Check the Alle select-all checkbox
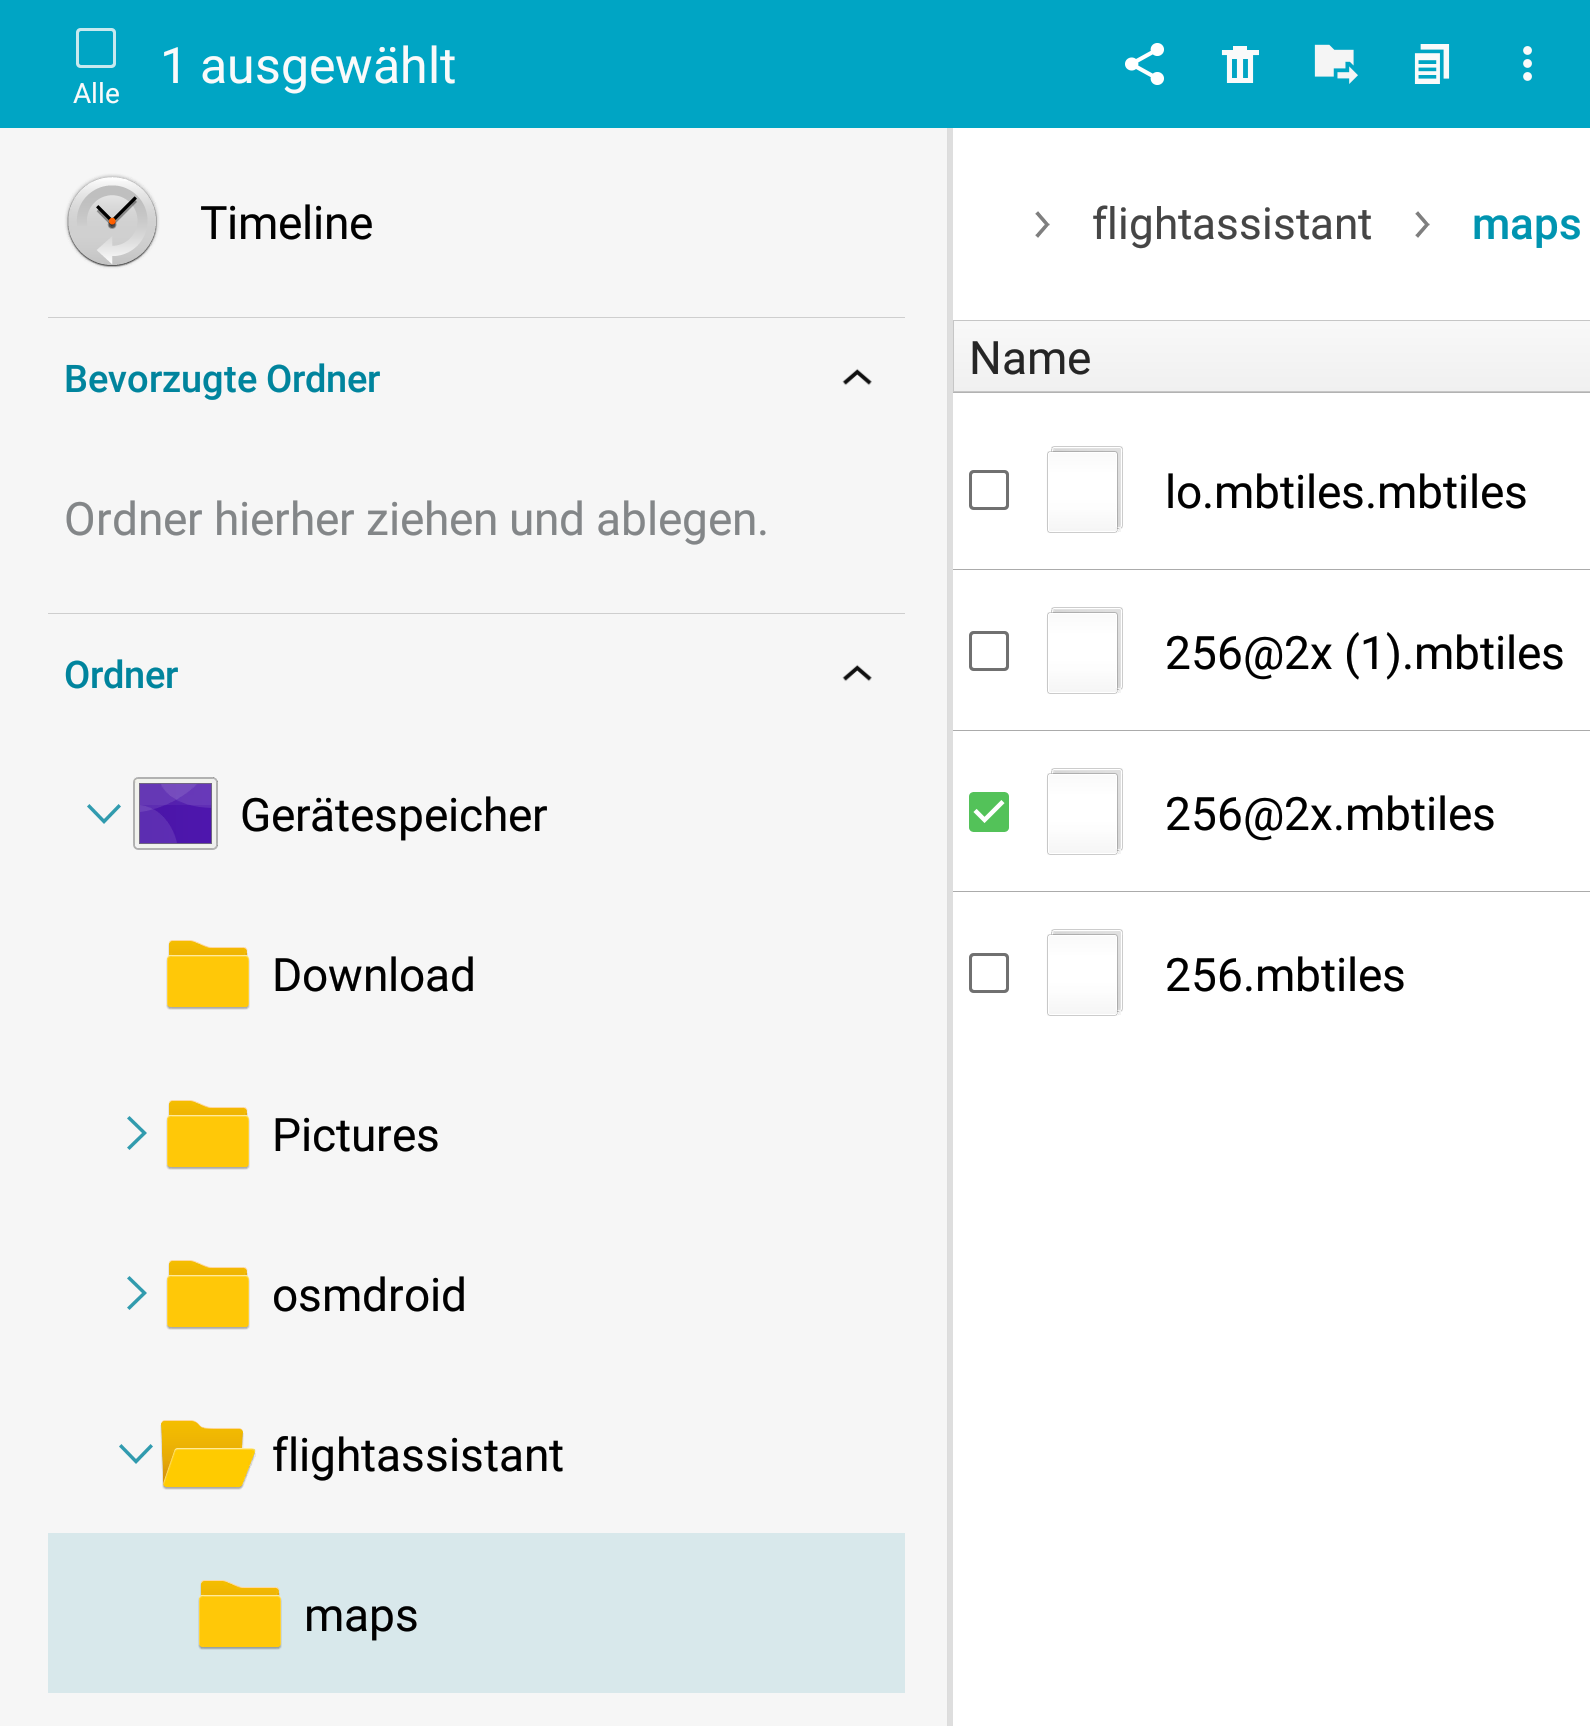The image size is (1590, 1726). coord(96,49)
